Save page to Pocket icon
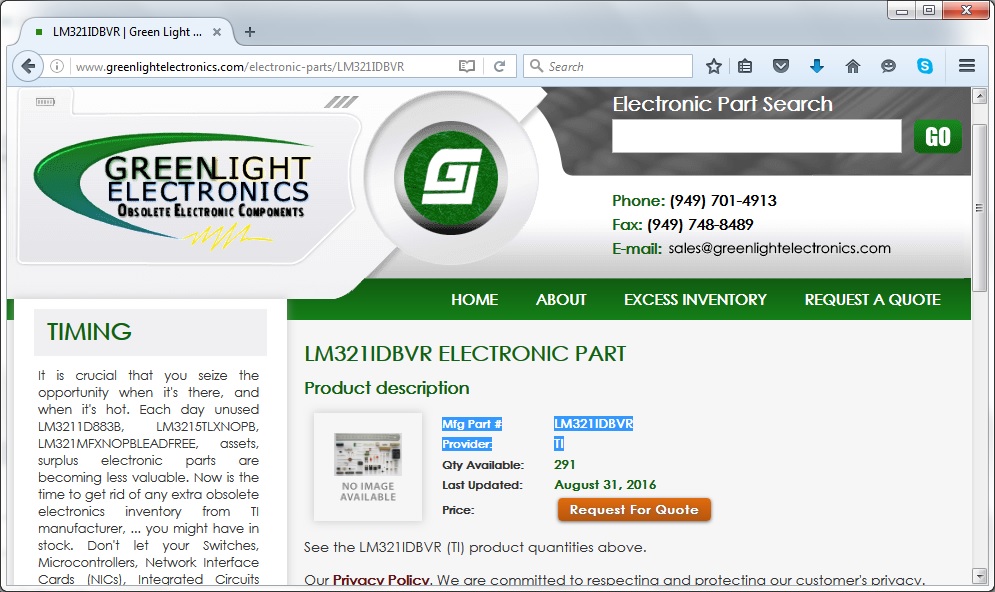 coord(781,66)
